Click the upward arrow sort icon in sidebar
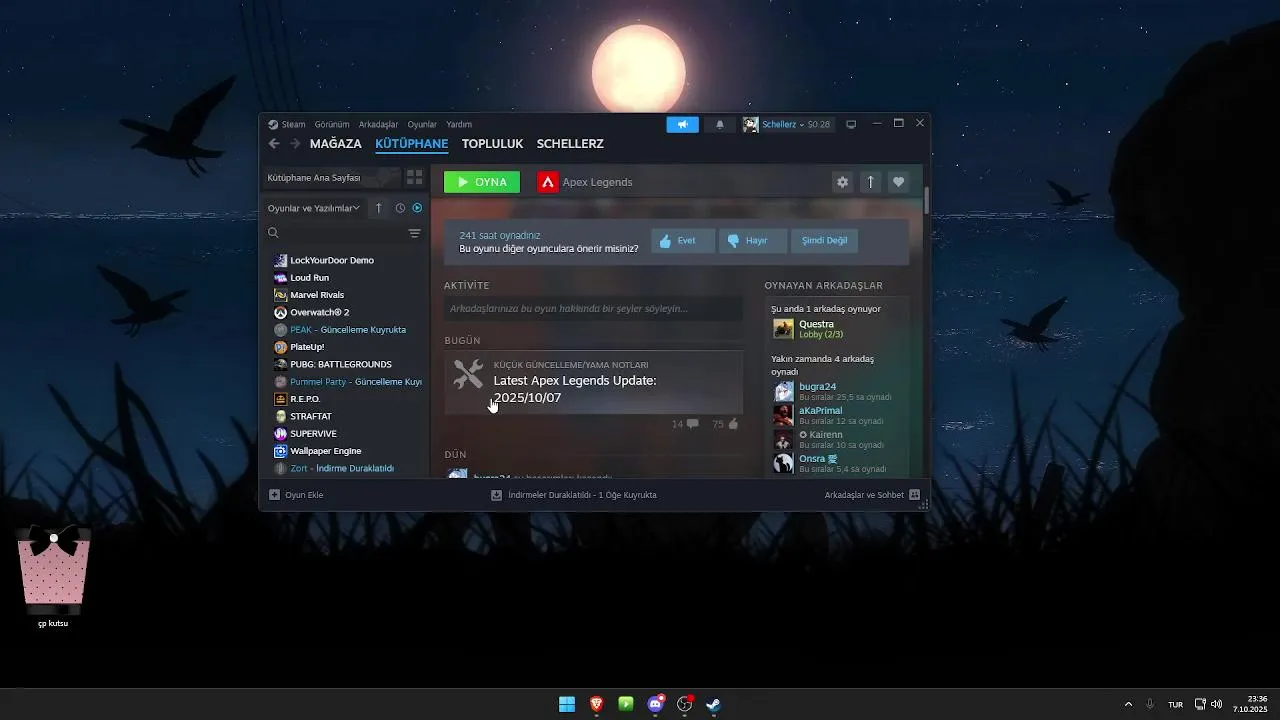The height and width of the screenshot is (720, 1280). (x=378, y=208)
